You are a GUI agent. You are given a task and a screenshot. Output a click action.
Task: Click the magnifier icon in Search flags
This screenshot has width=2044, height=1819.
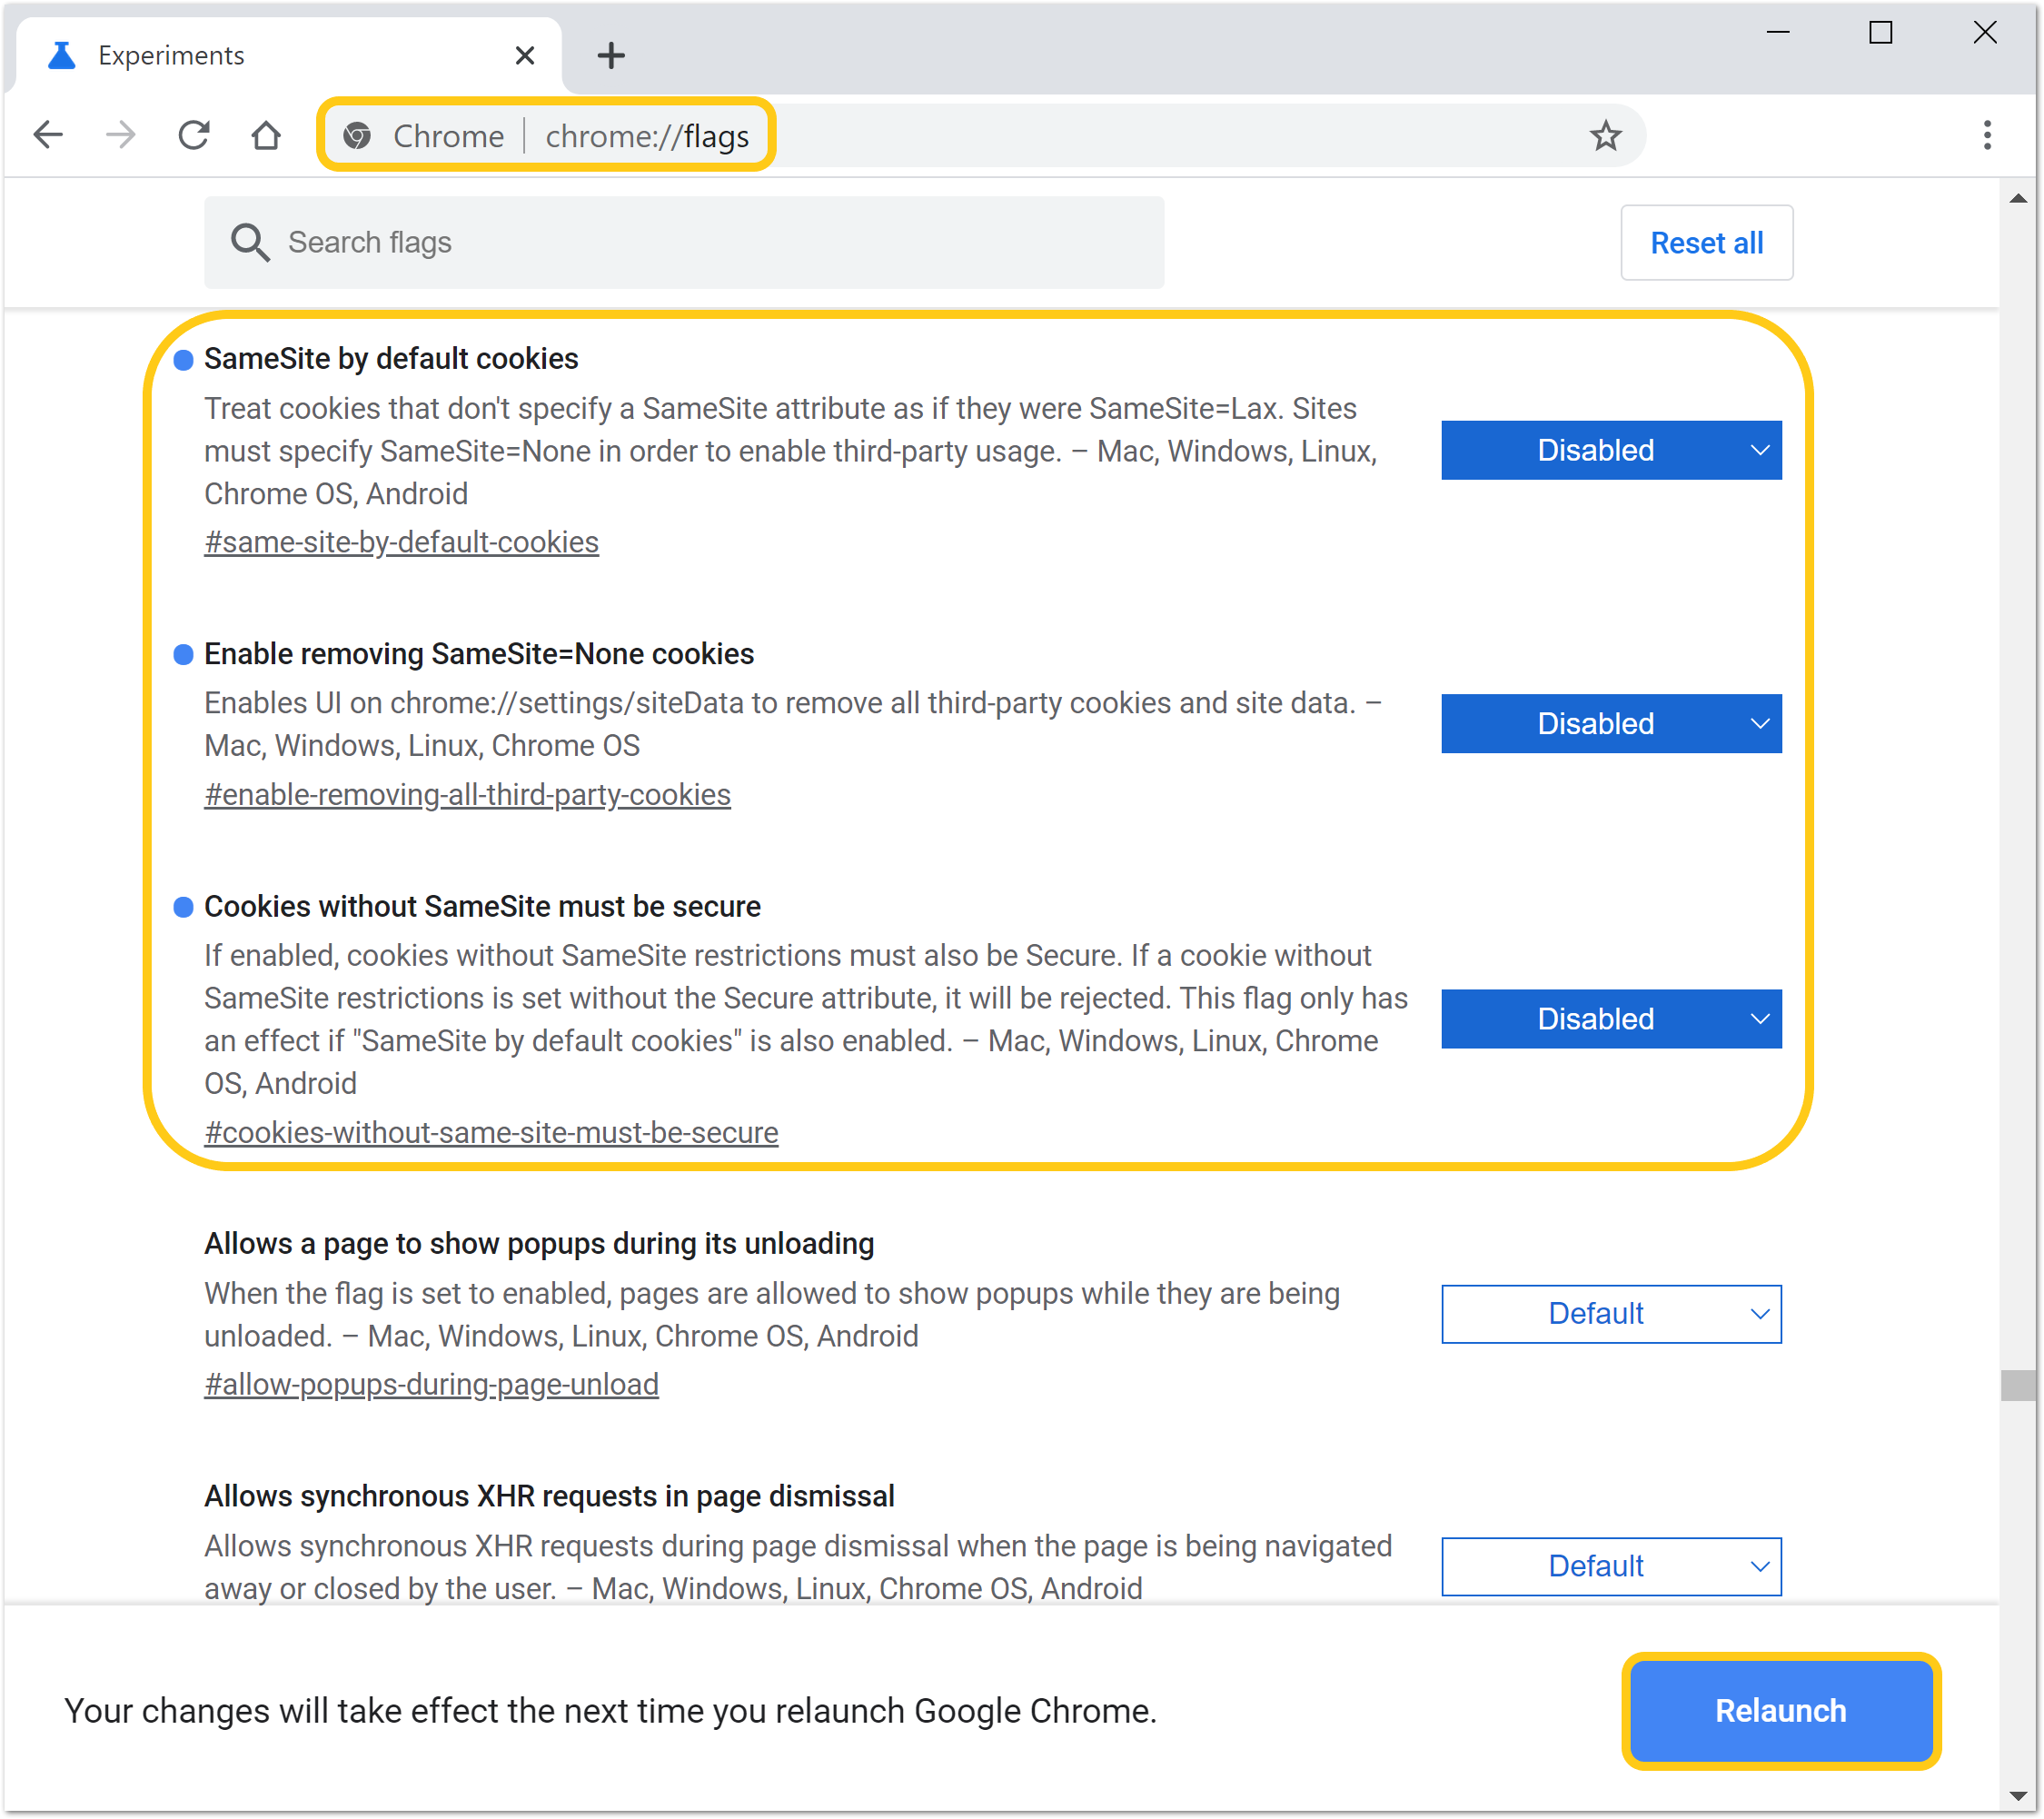pos(249,242)
